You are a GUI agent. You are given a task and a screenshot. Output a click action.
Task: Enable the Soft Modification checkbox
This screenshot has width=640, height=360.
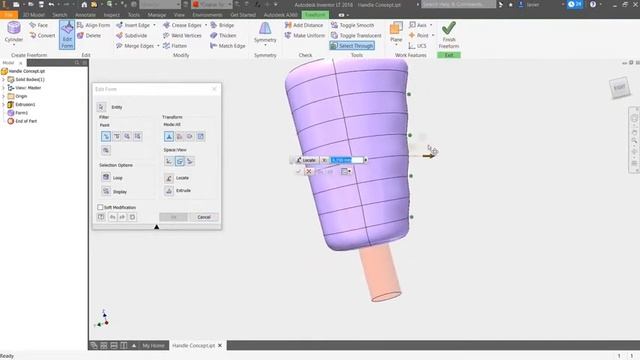[x=100, y=207]
